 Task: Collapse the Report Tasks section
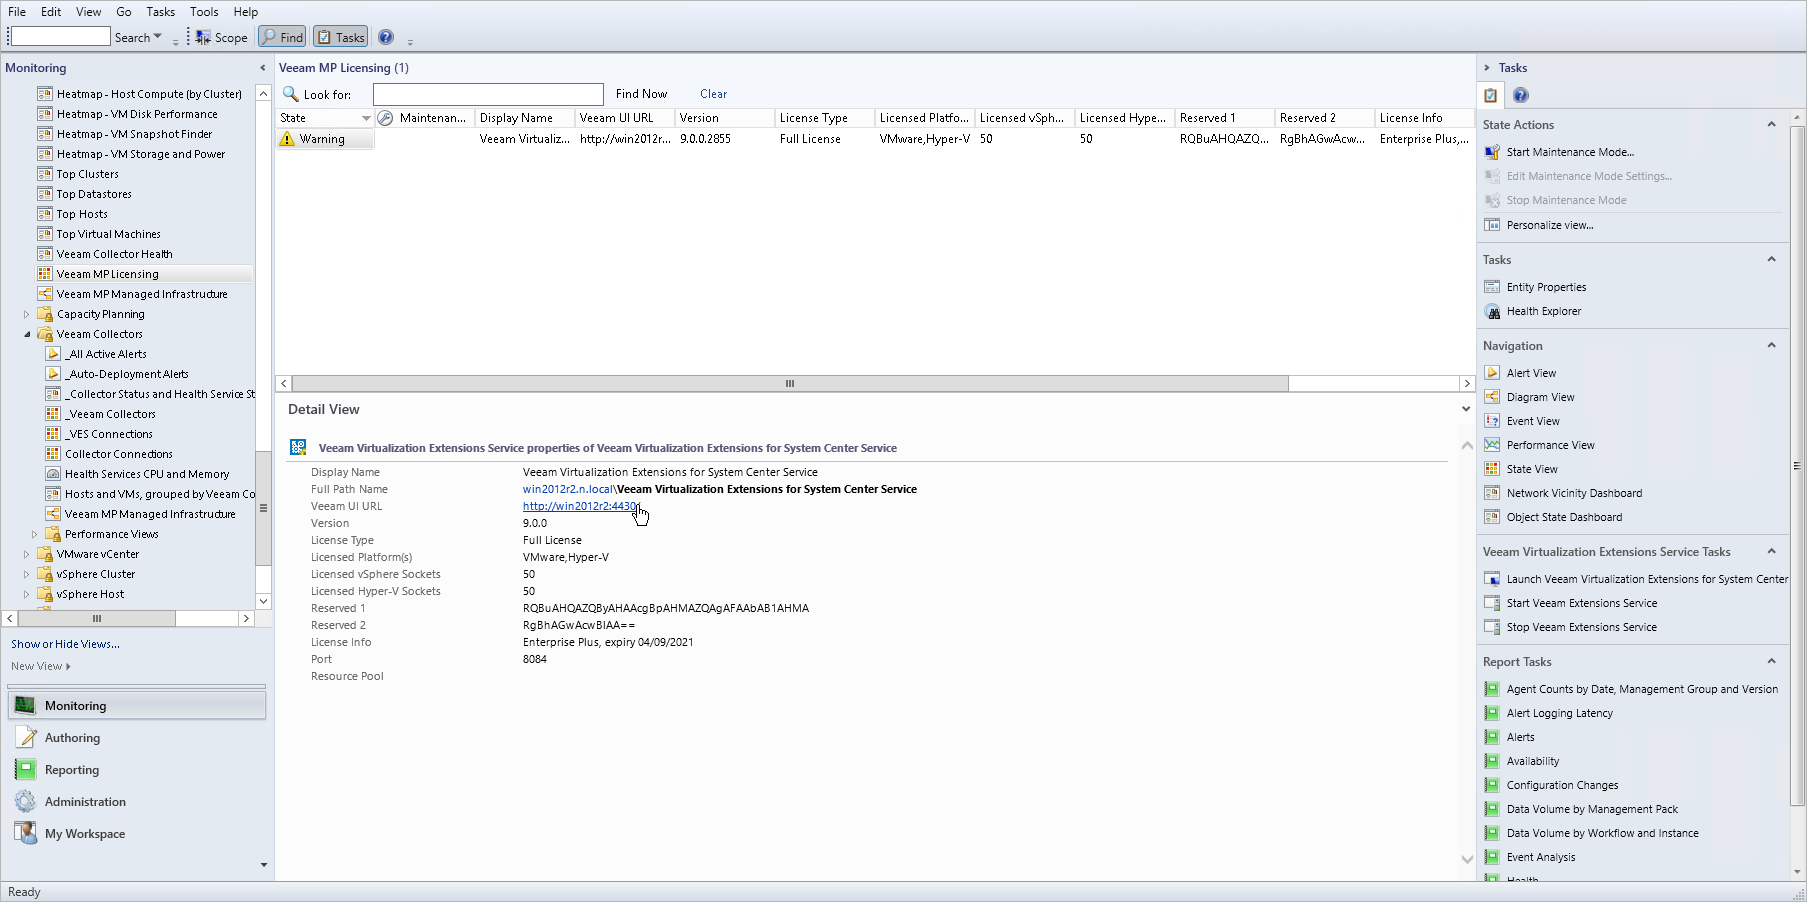tap(1771, 662)
